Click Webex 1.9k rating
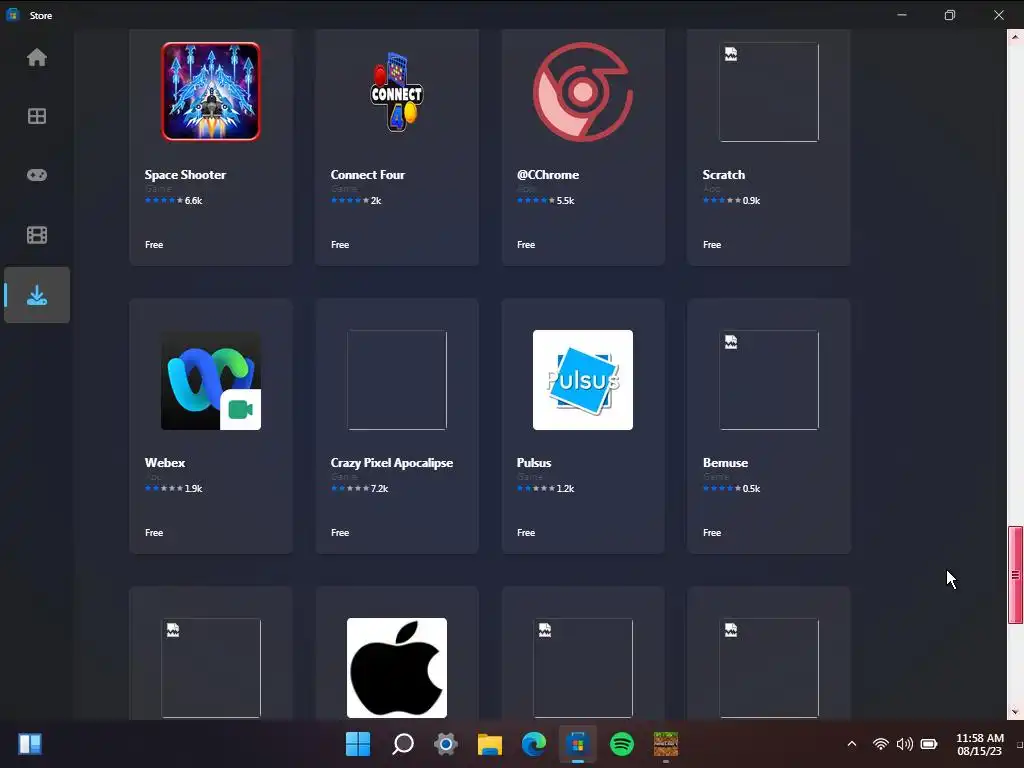The image size is (1024, 768). (174, 488)
